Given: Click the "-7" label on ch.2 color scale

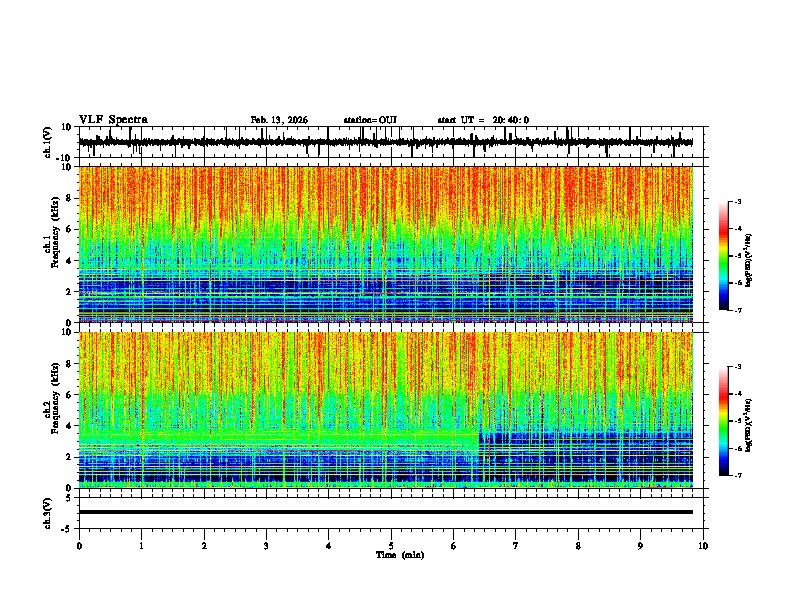Looking at the screenshot, I should click(x=737, y=475).
